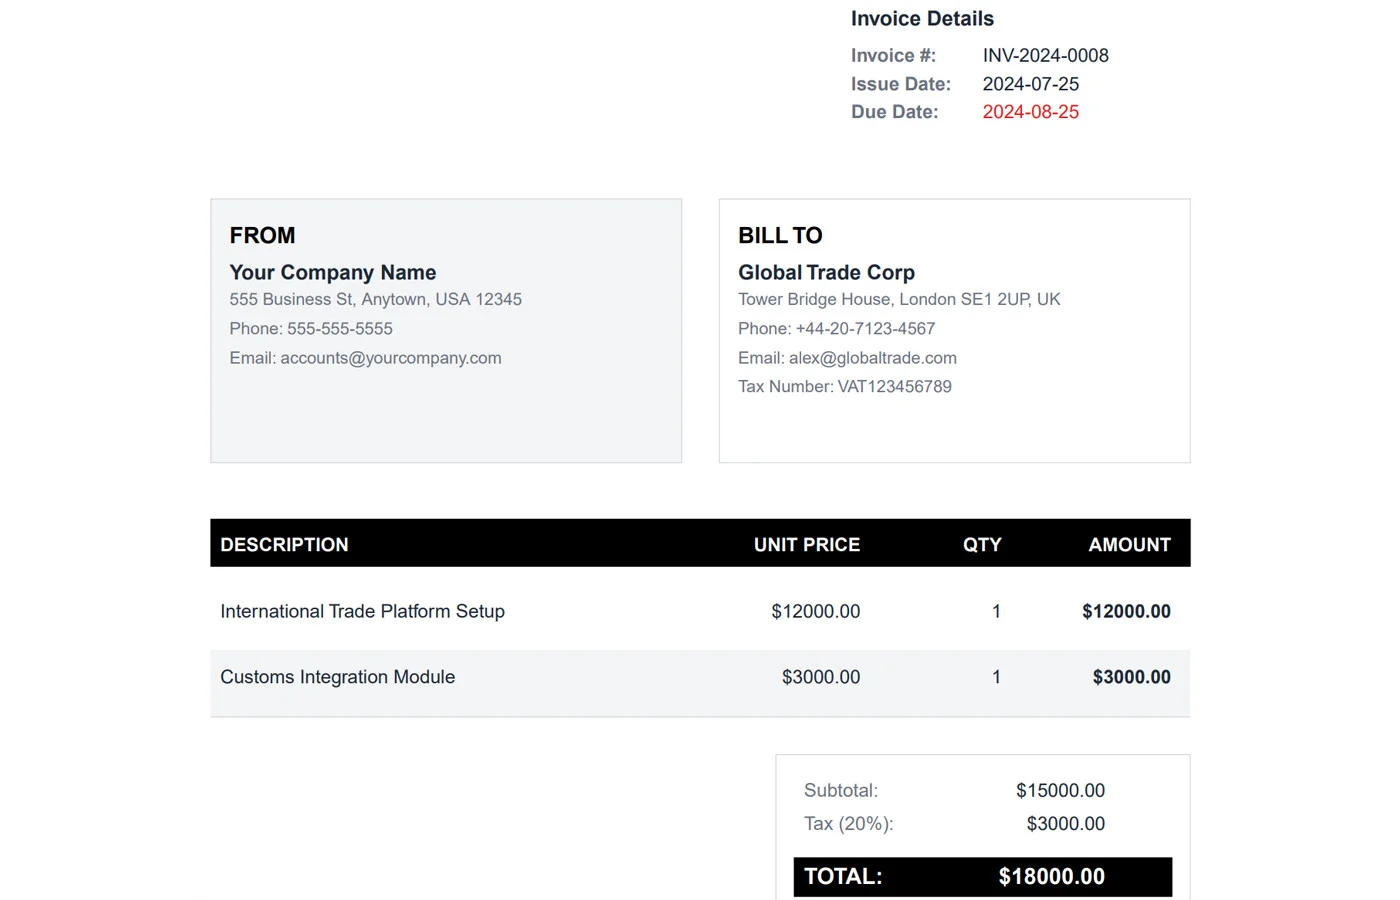The width and height of the screenshot is (1400, 900).
Task: Click the invoice number INV-2024-0008
Action: point(1045,56)
